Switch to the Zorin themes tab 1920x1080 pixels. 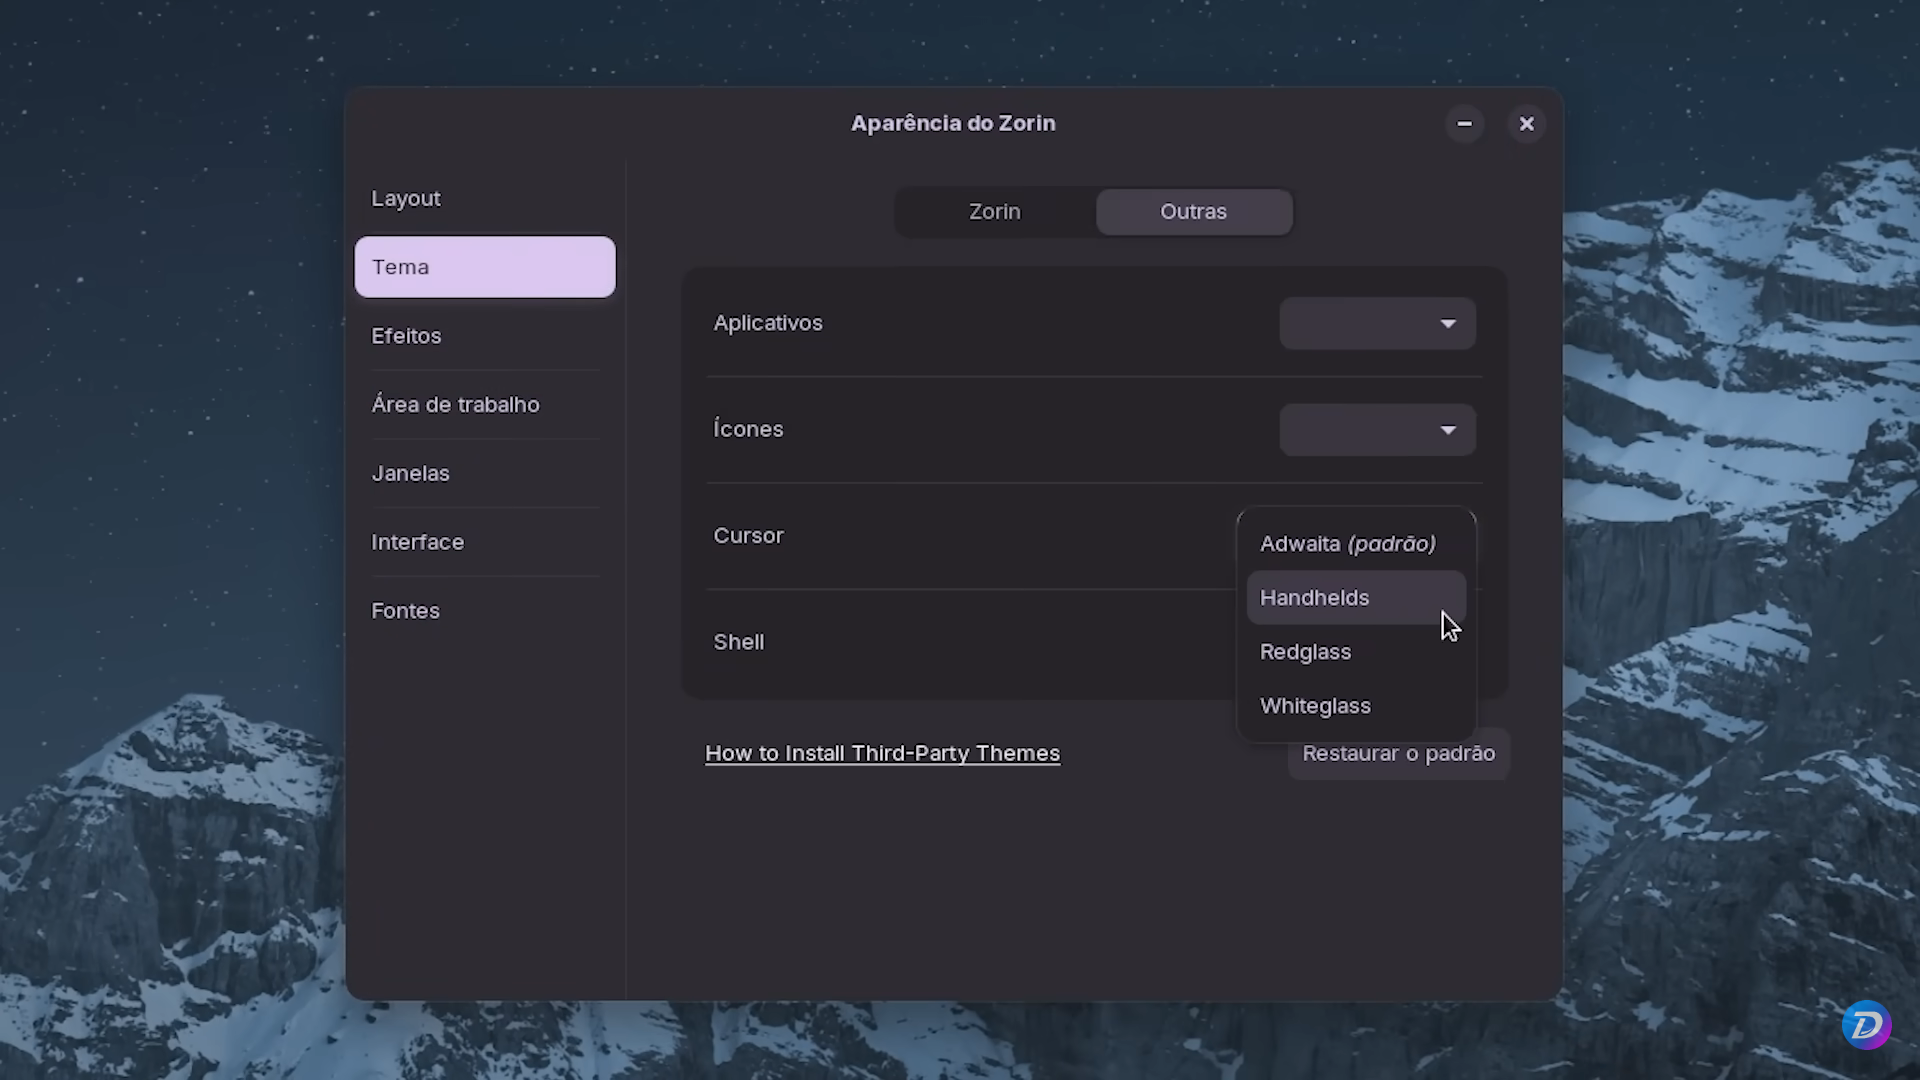(994, 211)
